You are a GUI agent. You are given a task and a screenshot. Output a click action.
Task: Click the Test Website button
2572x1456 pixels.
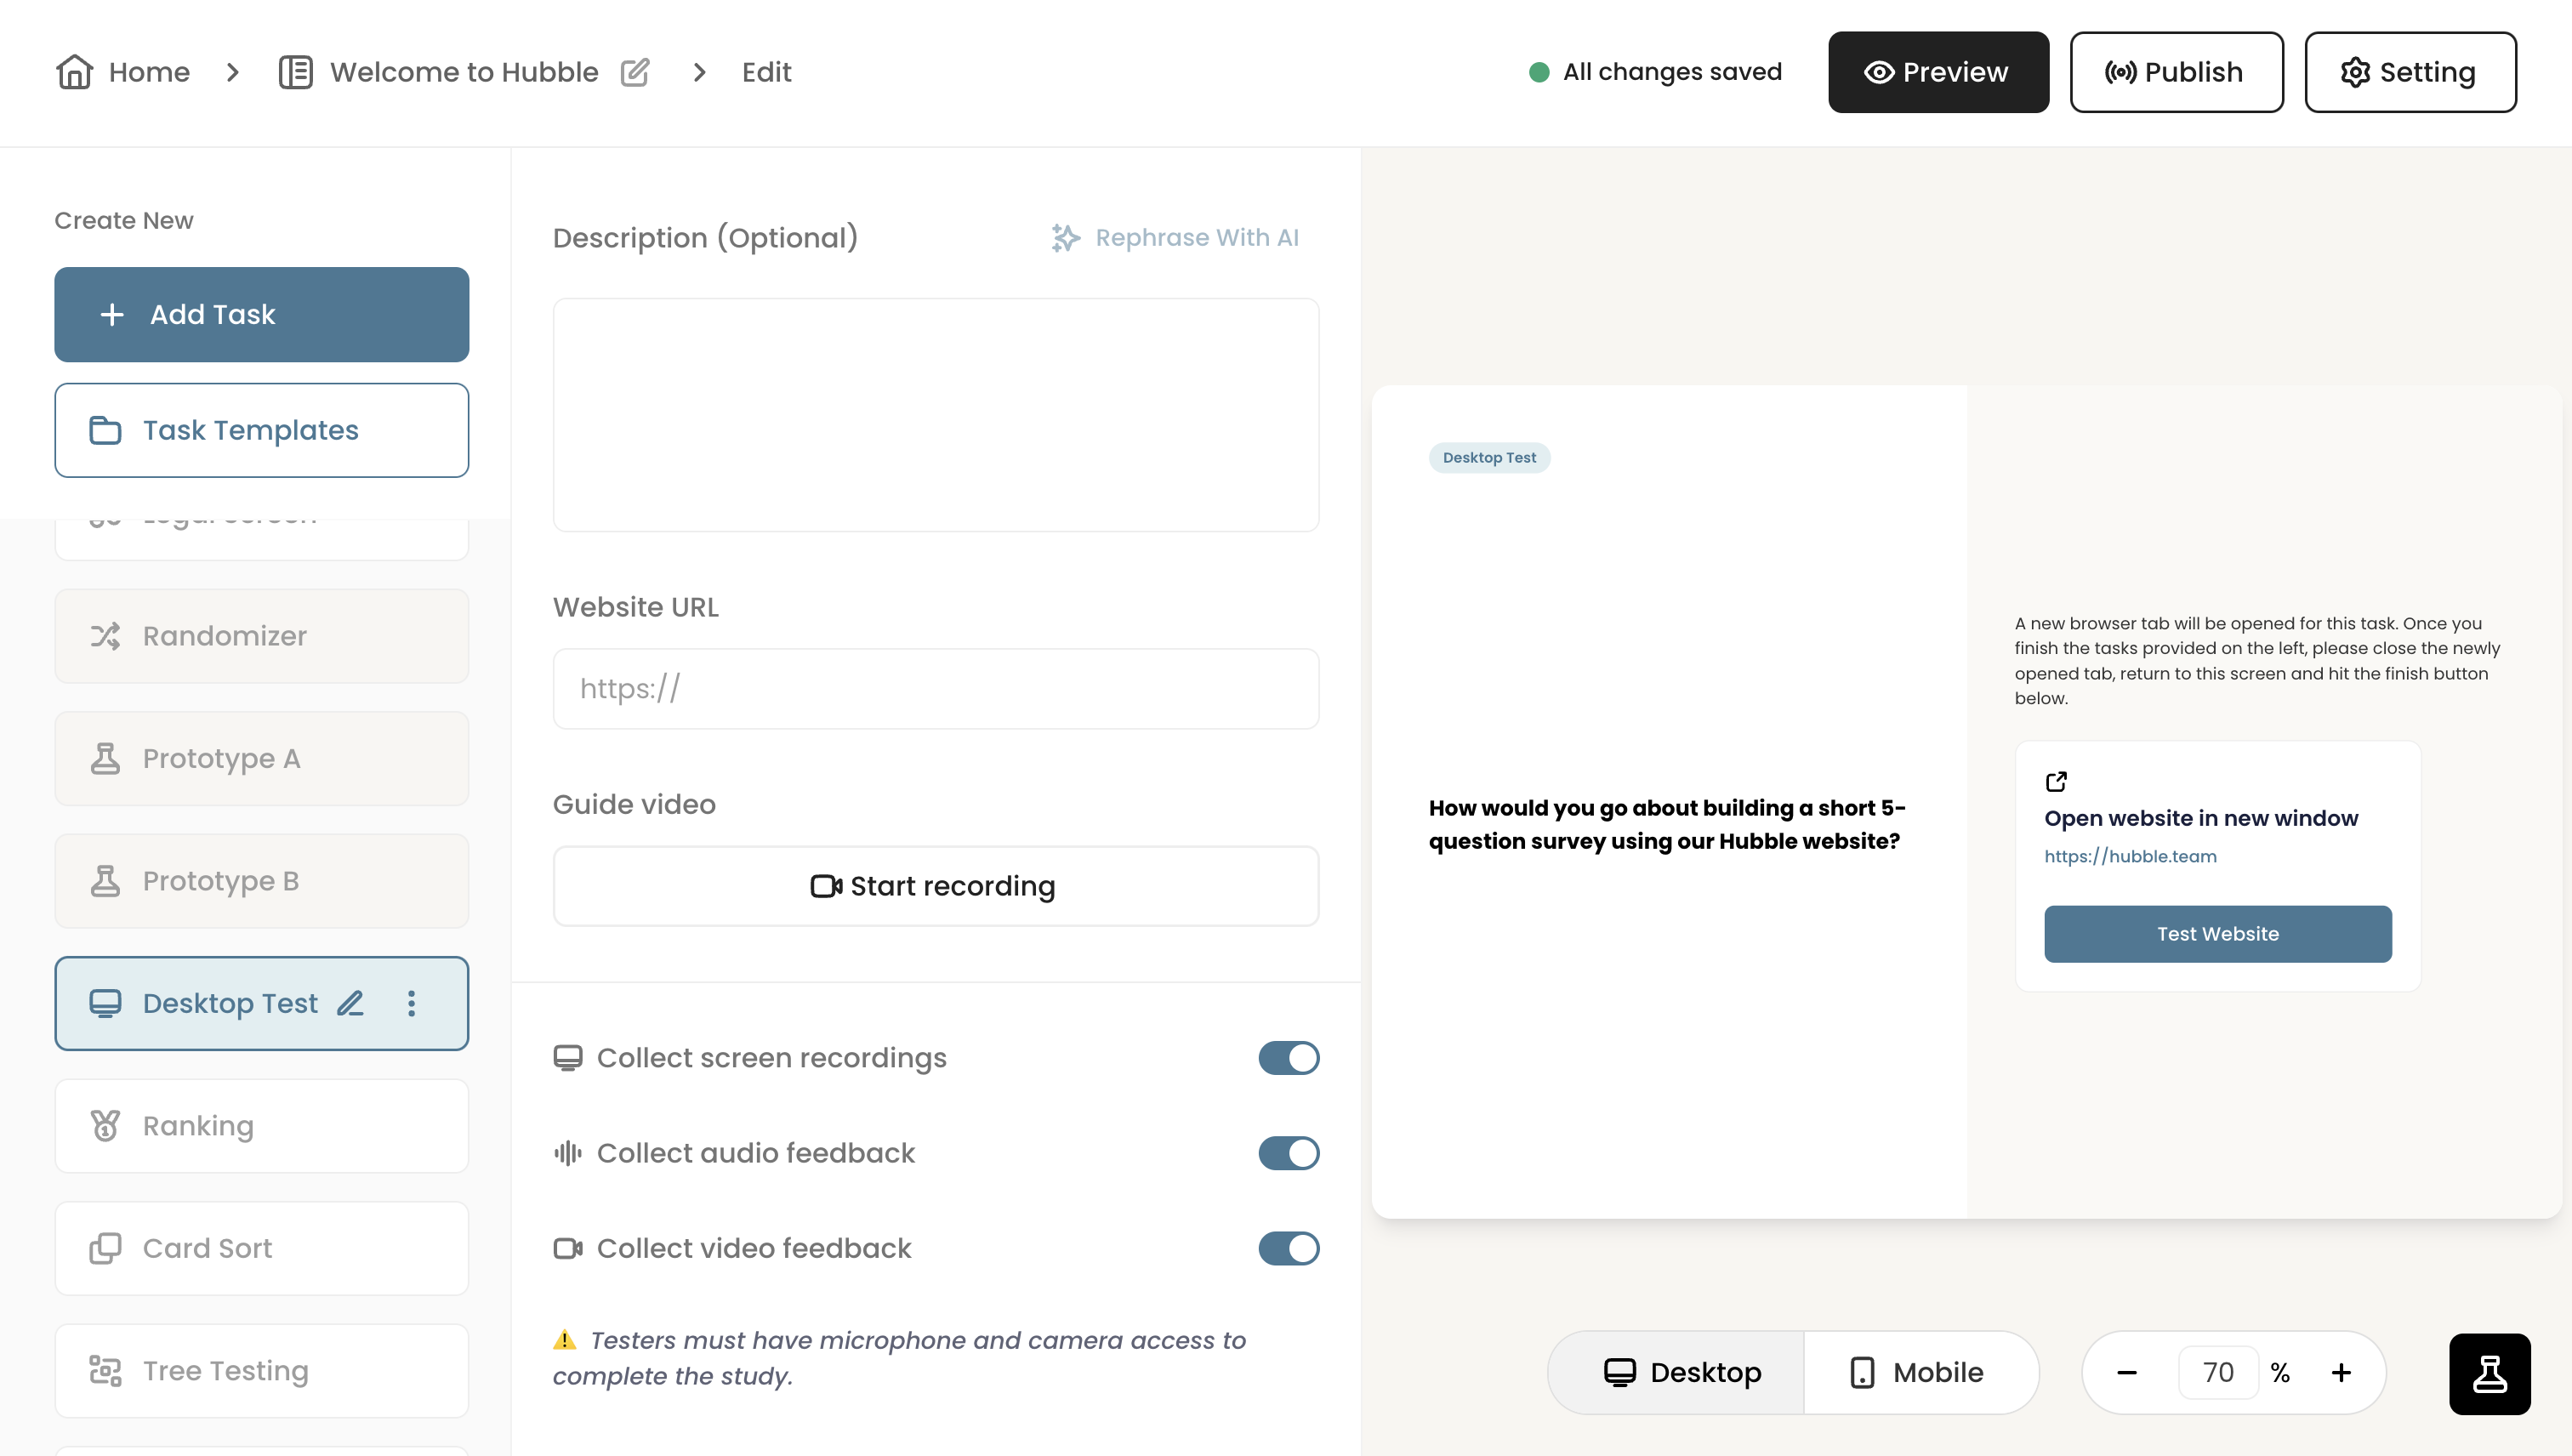(2218, 934)
